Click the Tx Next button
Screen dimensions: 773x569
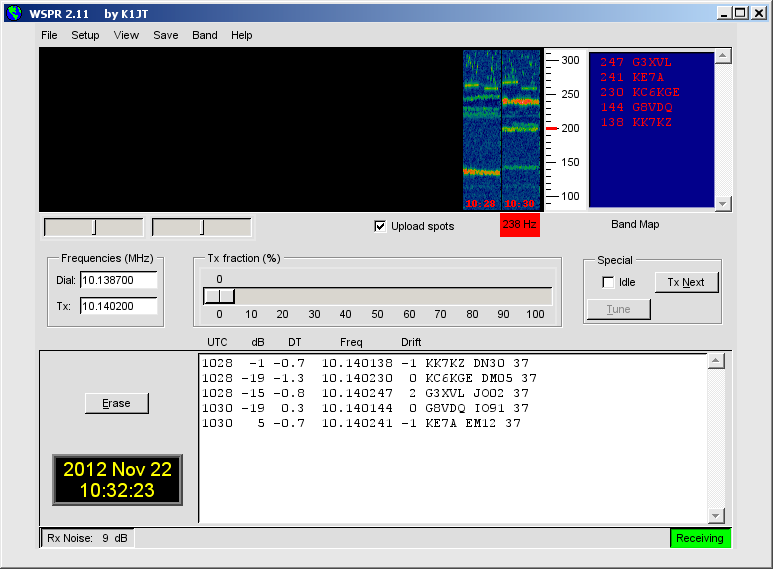click(686, 283)
